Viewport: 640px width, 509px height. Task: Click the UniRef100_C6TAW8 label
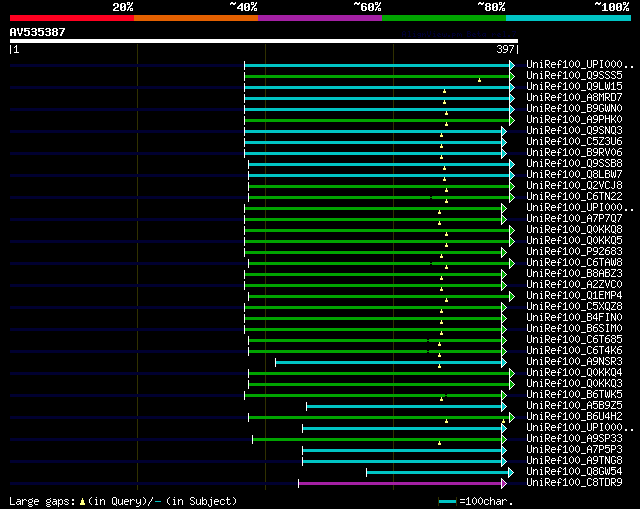click(x=574, y=263)
